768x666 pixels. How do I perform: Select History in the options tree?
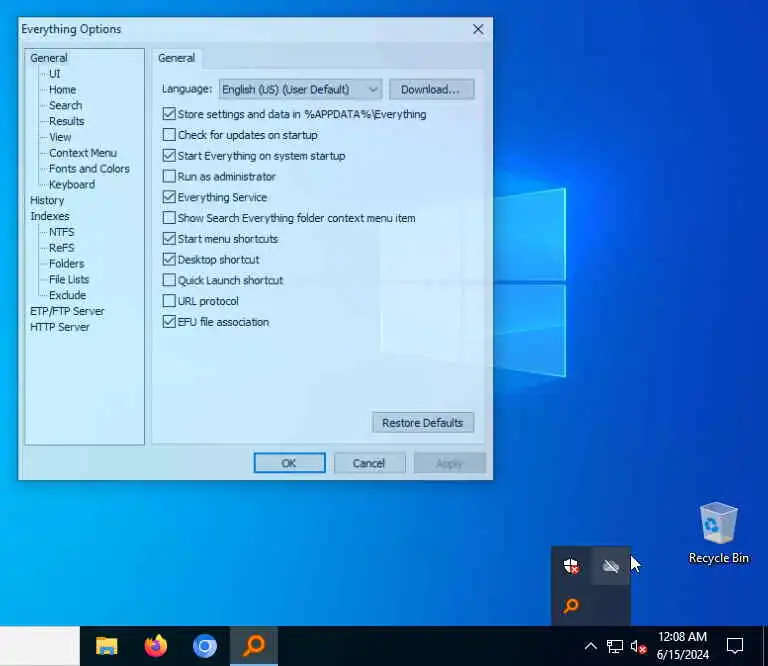point(47,200)
